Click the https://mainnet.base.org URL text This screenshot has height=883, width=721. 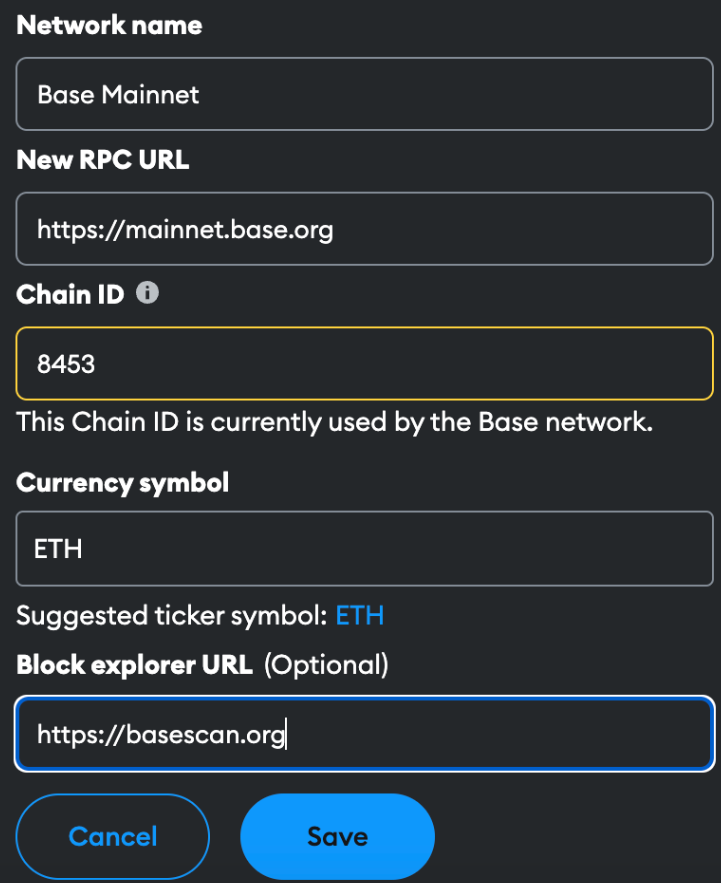(x=184, y=230)
